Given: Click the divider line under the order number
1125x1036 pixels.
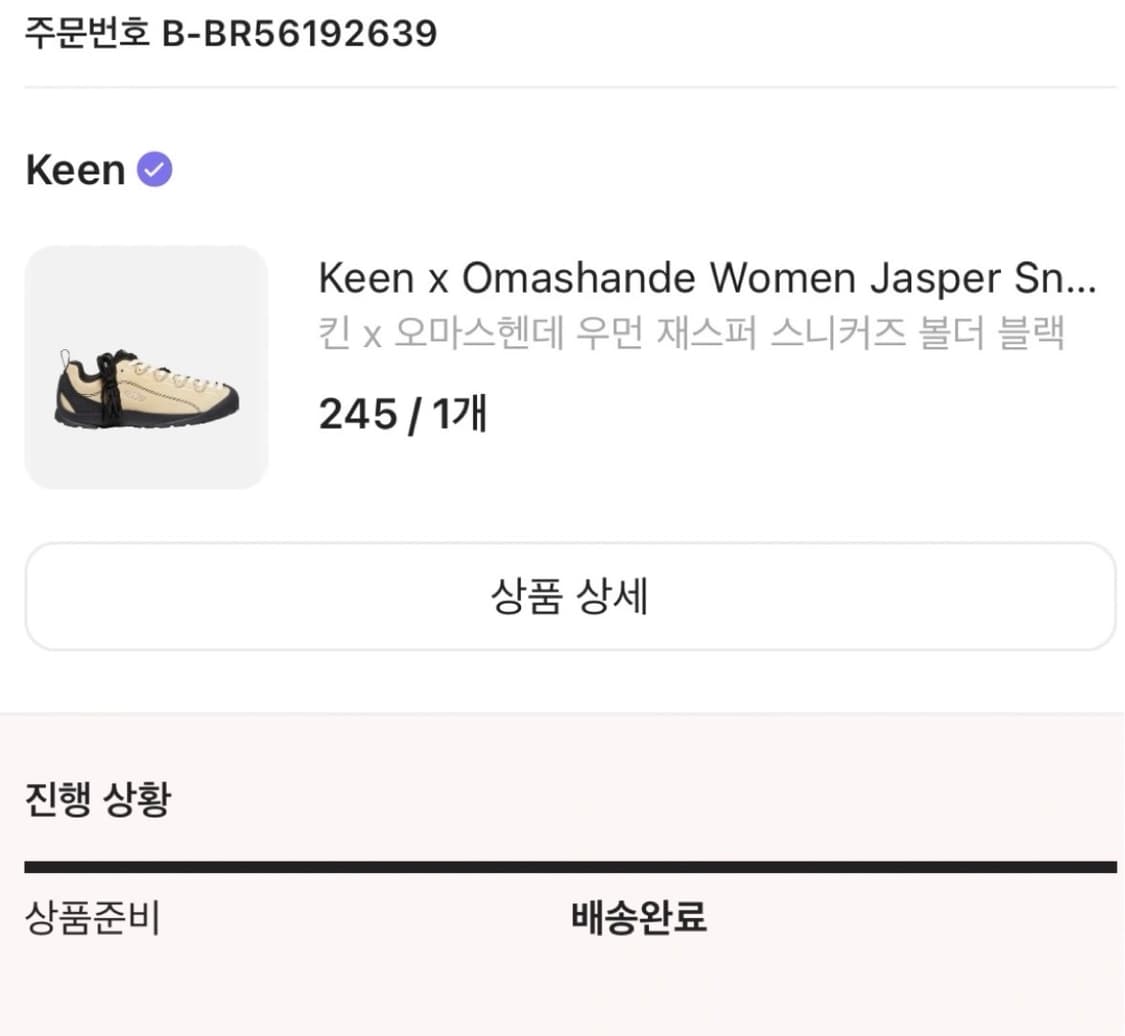Looking at the screenshot, I should [562, 88].
